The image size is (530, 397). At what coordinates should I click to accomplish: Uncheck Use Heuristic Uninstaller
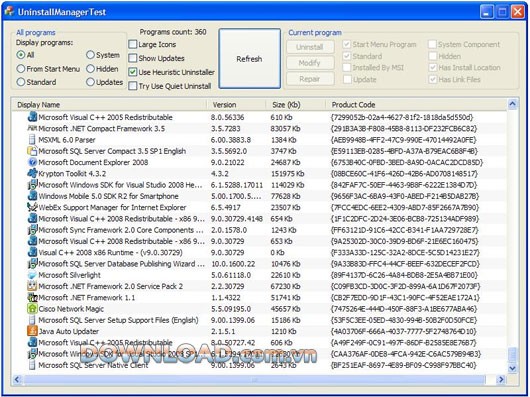click(133, 72)
